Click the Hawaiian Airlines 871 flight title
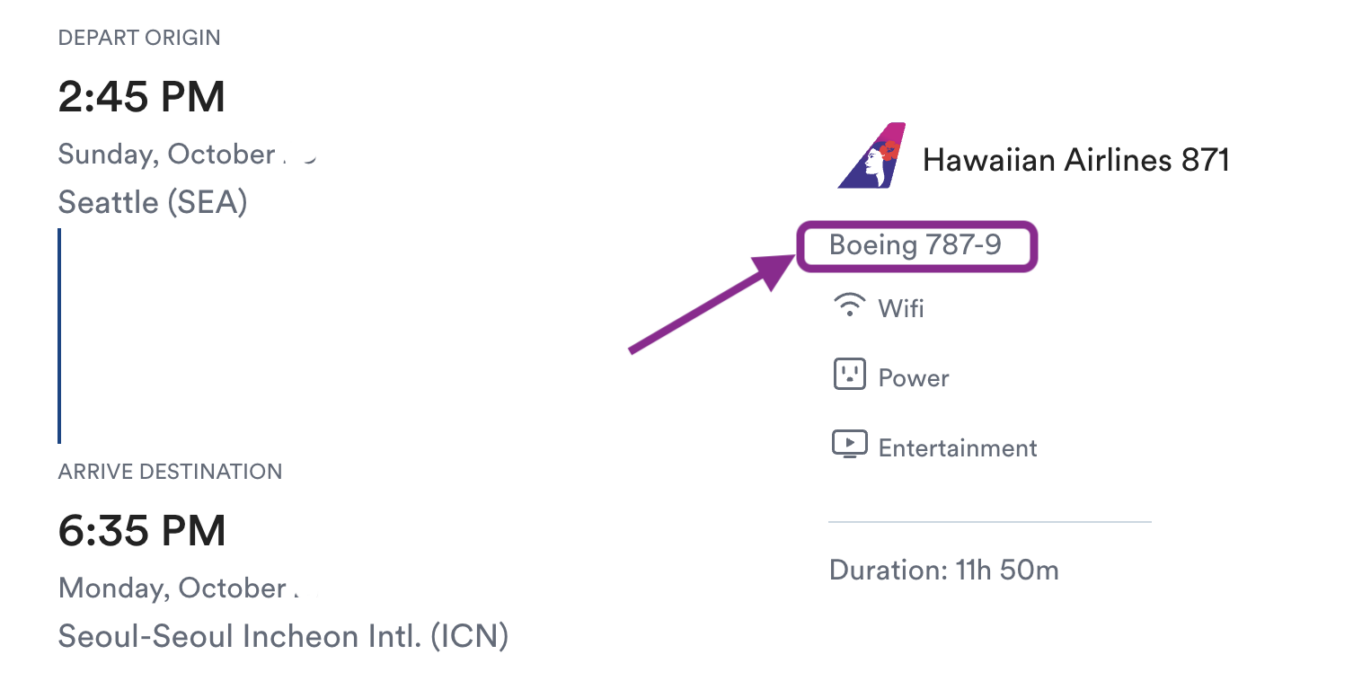Viewport: 1362px width, 690px height. tap(1076, 159)
